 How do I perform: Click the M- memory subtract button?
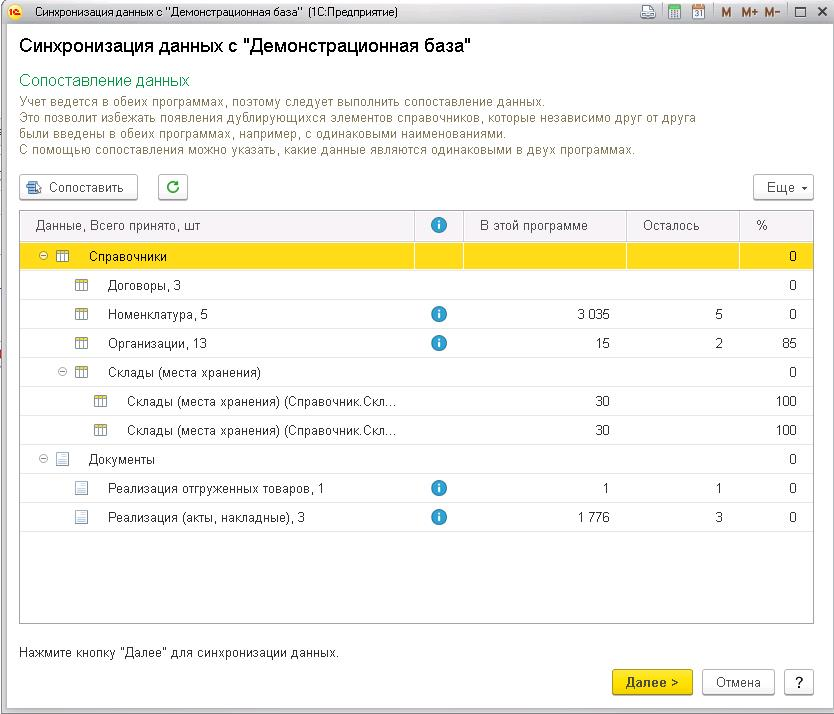772,12
